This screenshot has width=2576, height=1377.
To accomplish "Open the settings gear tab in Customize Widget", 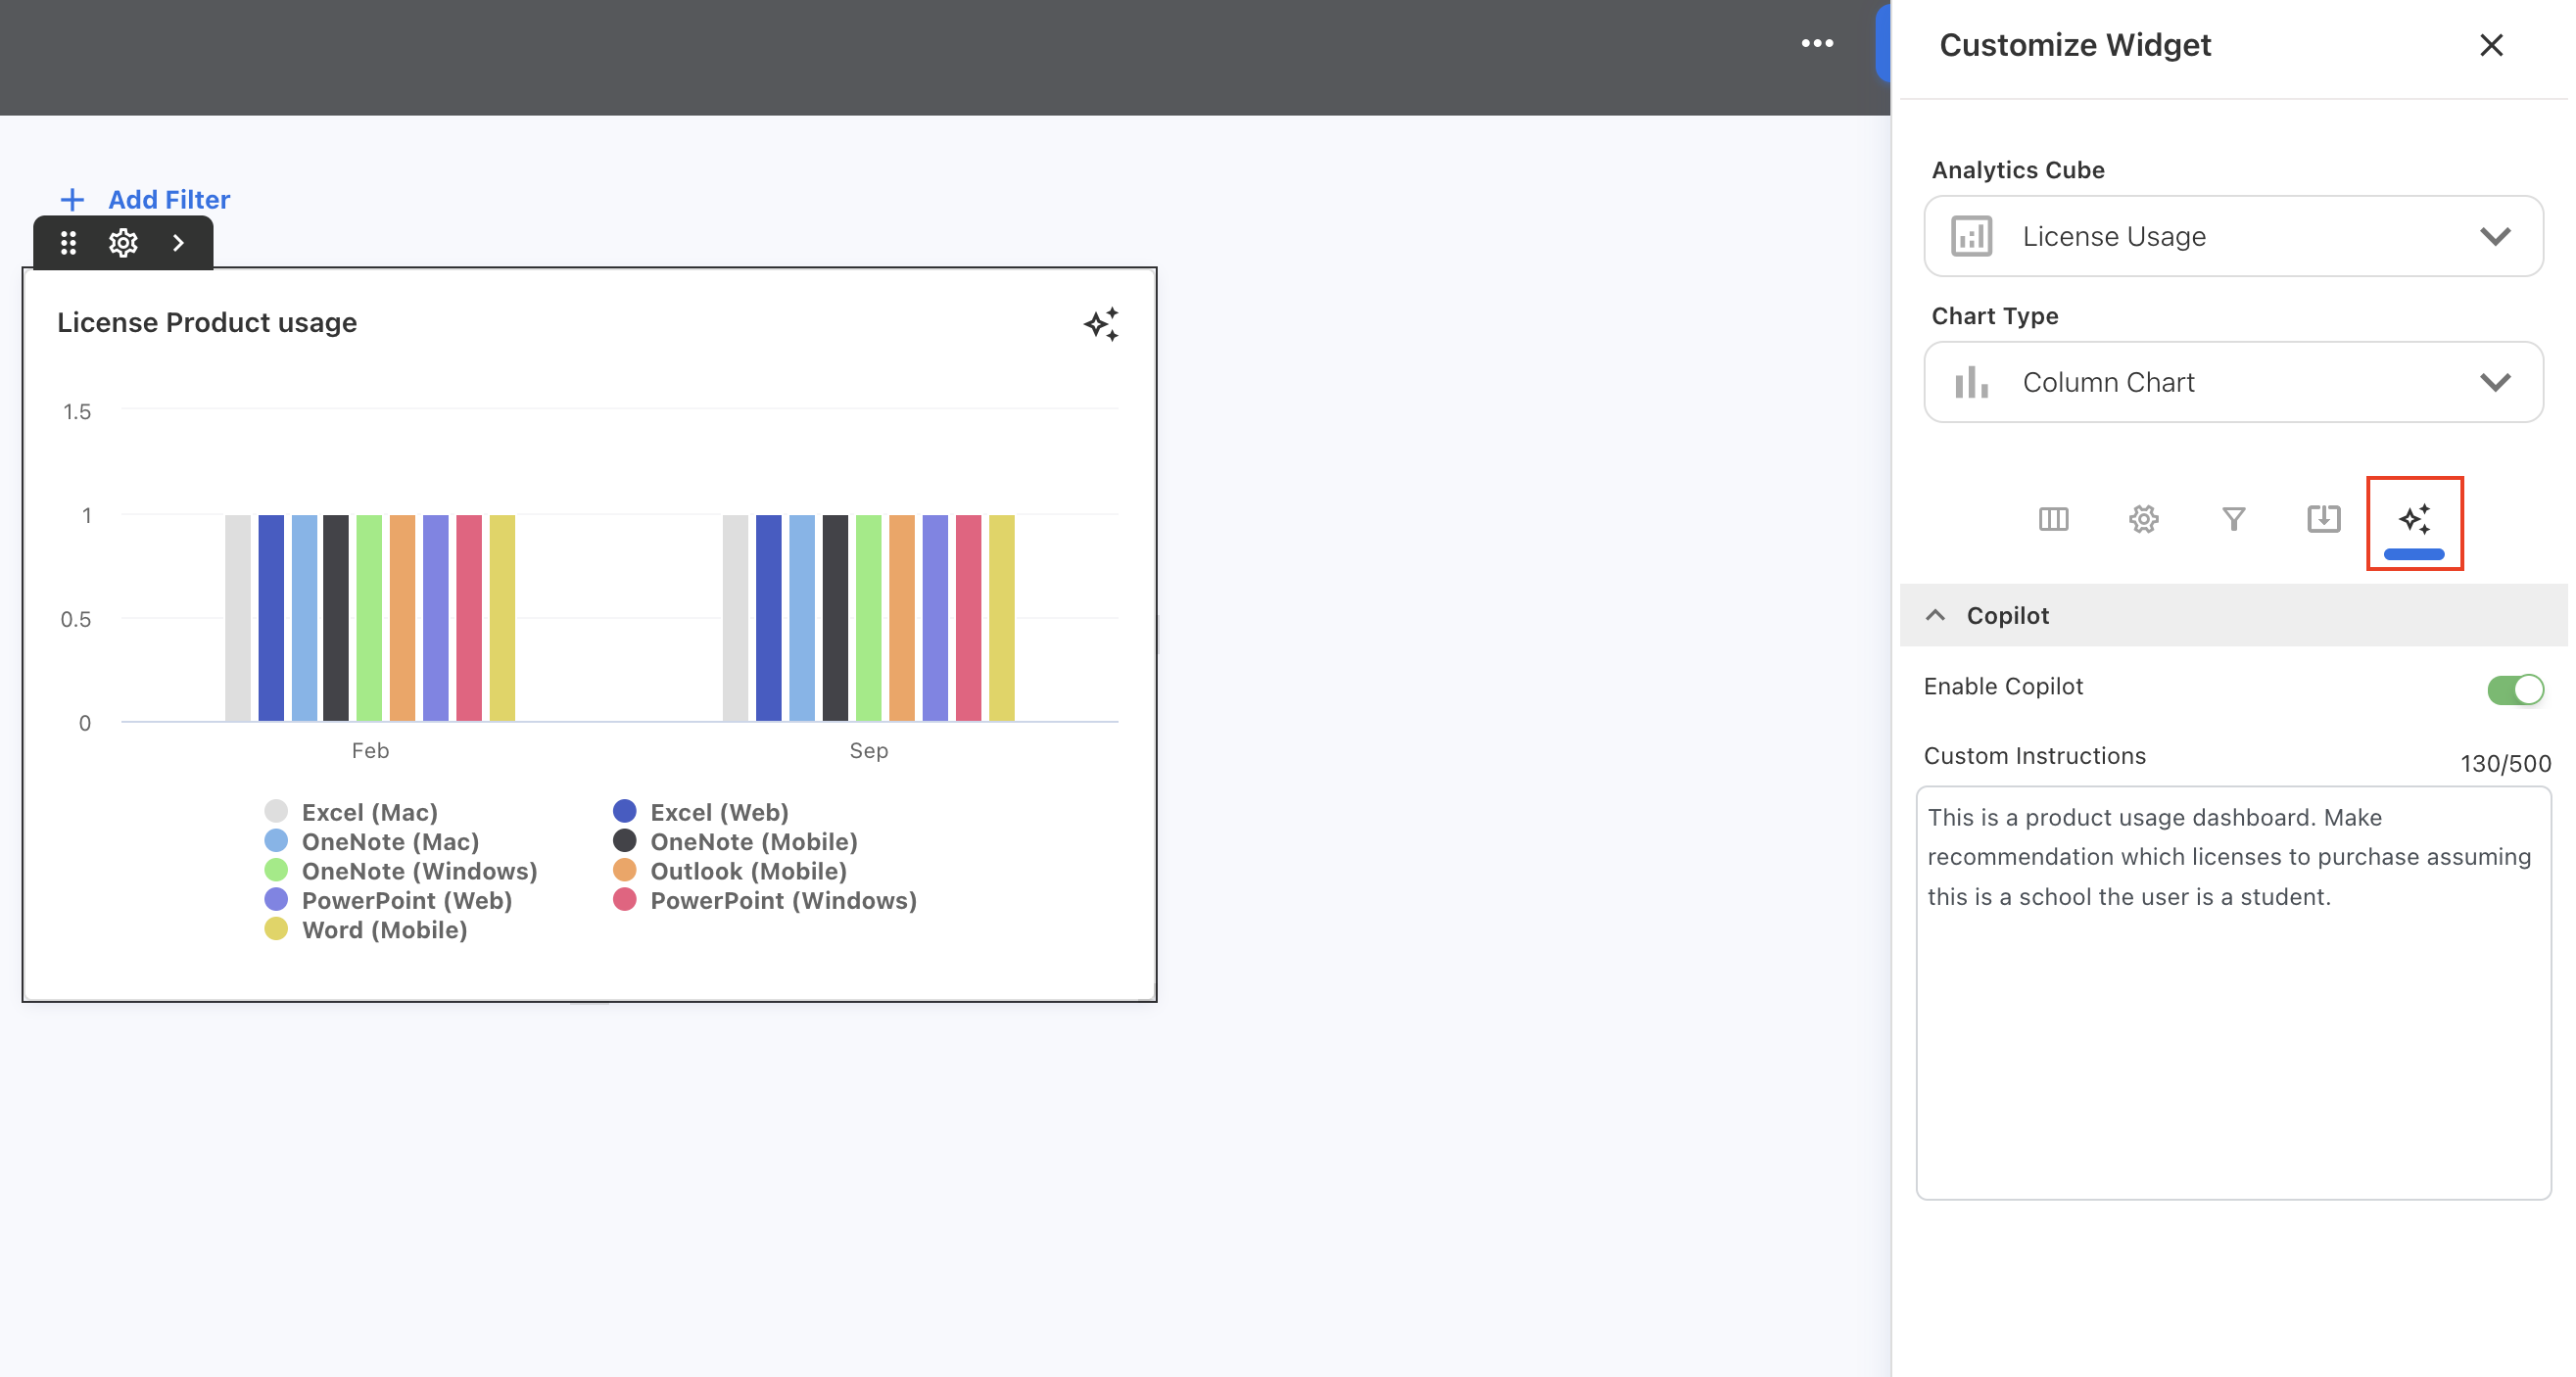I will [2143, 519].
